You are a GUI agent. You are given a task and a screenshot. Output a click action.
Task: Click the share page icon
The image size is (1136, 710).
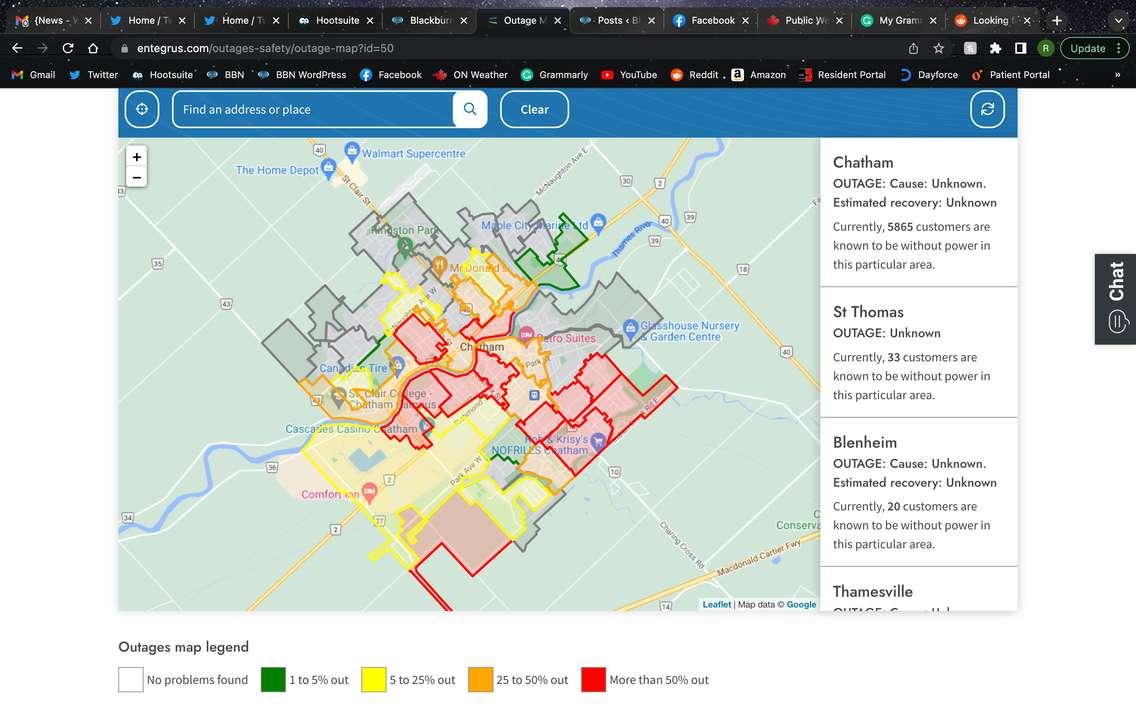[913, 48]
